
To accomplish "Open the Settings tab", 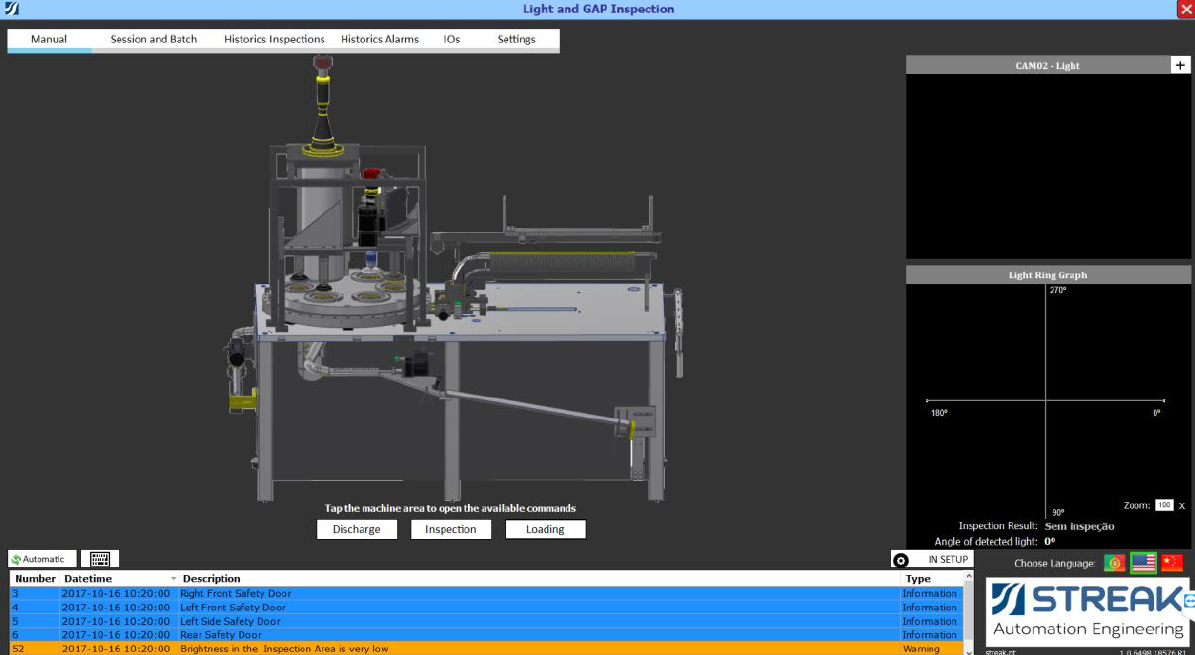I will (x=516, y=39).
